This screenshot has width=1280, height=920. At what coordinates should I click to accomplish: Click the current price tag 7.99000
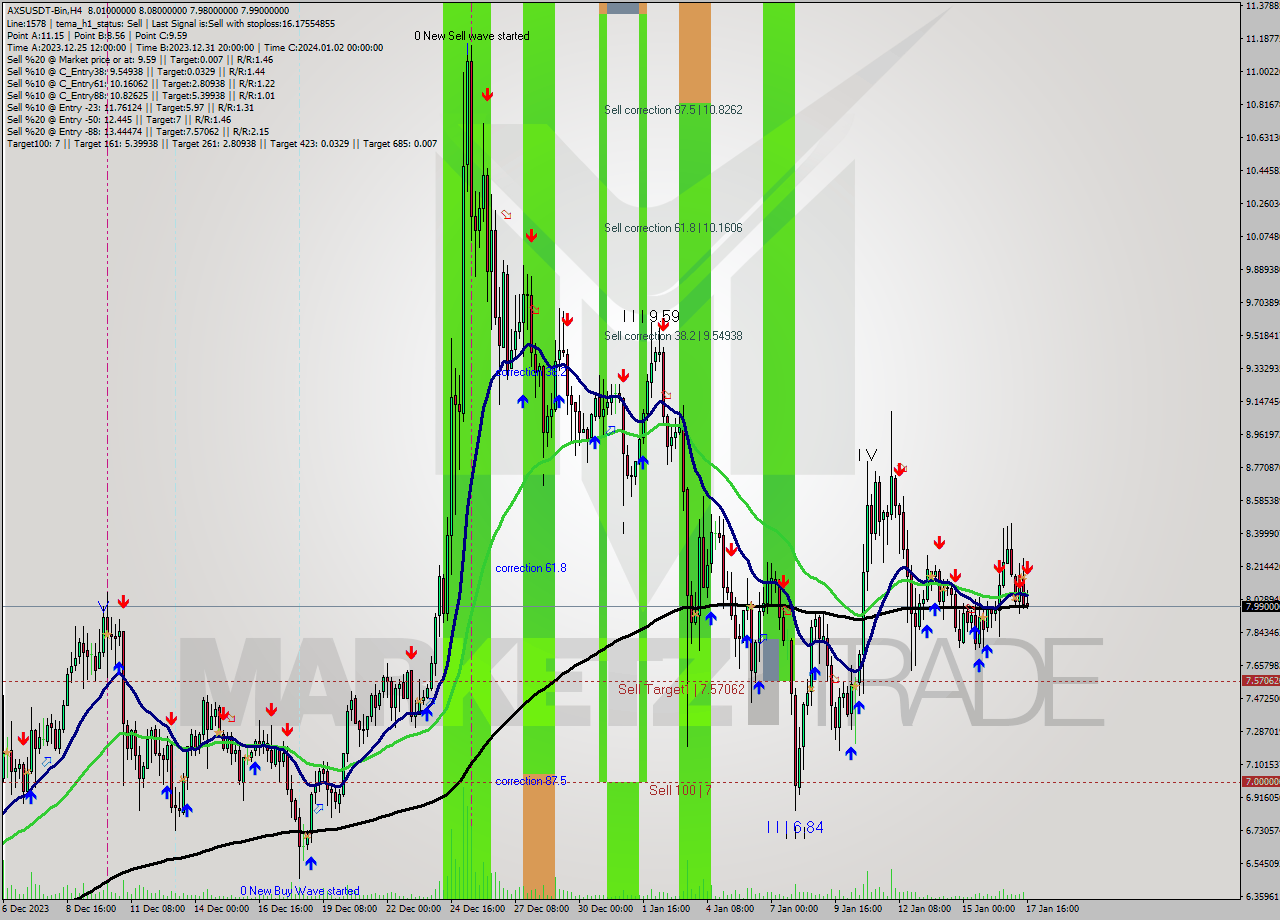pyautogui.click(x=1261, y=606)
